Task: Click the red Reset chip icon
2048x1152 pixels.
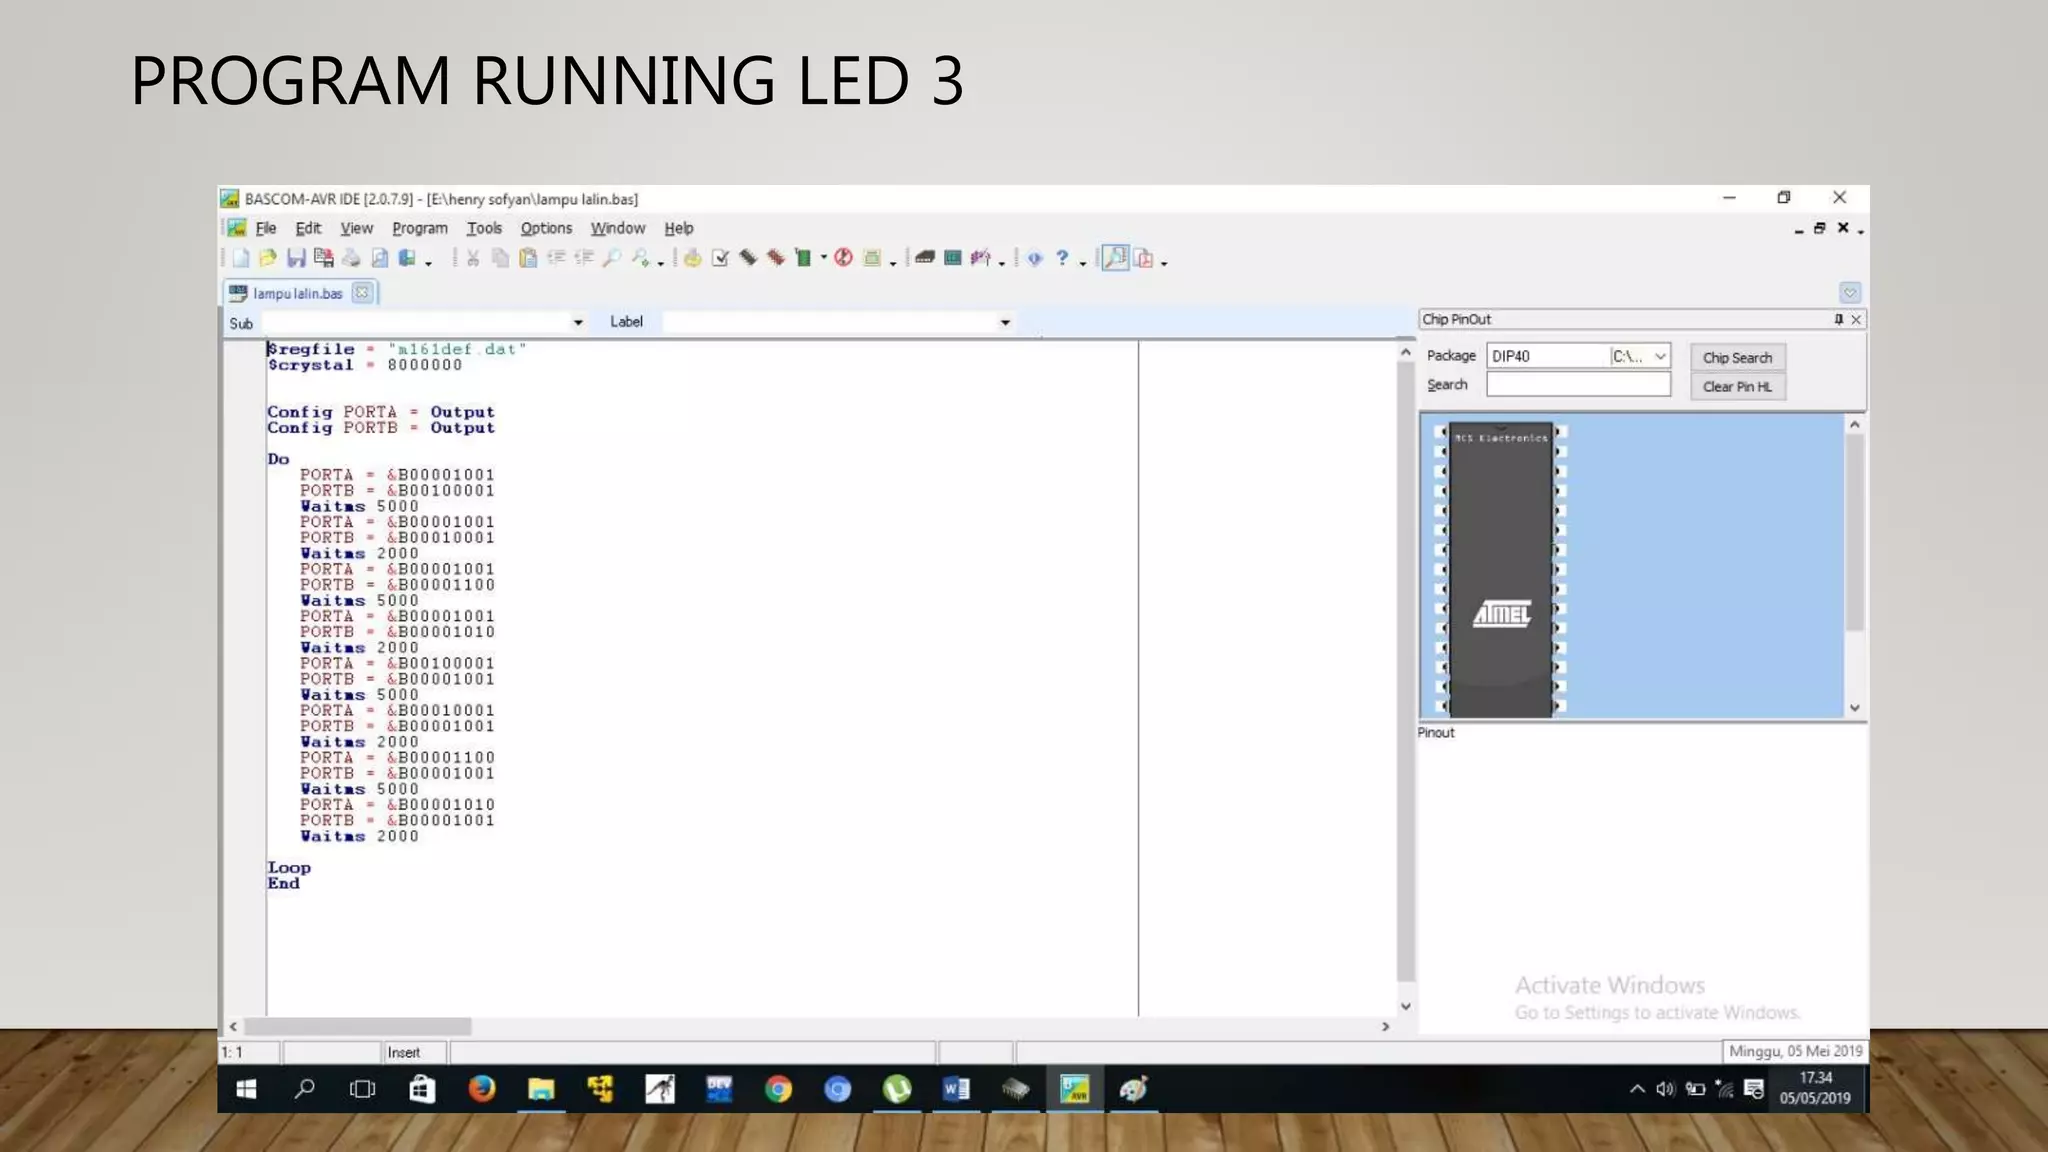Action: [843, 258]
